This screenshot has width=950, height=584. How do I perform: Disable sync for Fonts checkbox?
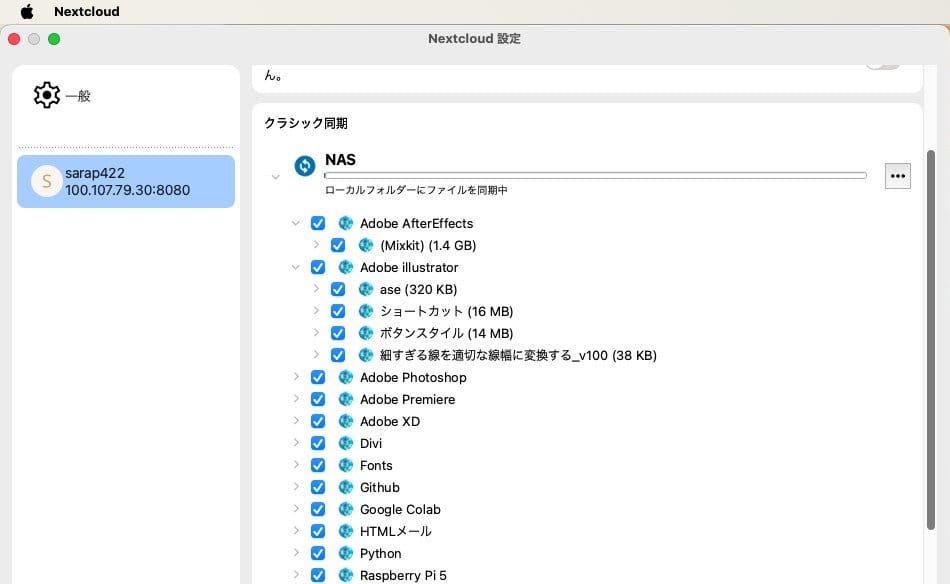(x=317, y=465)
